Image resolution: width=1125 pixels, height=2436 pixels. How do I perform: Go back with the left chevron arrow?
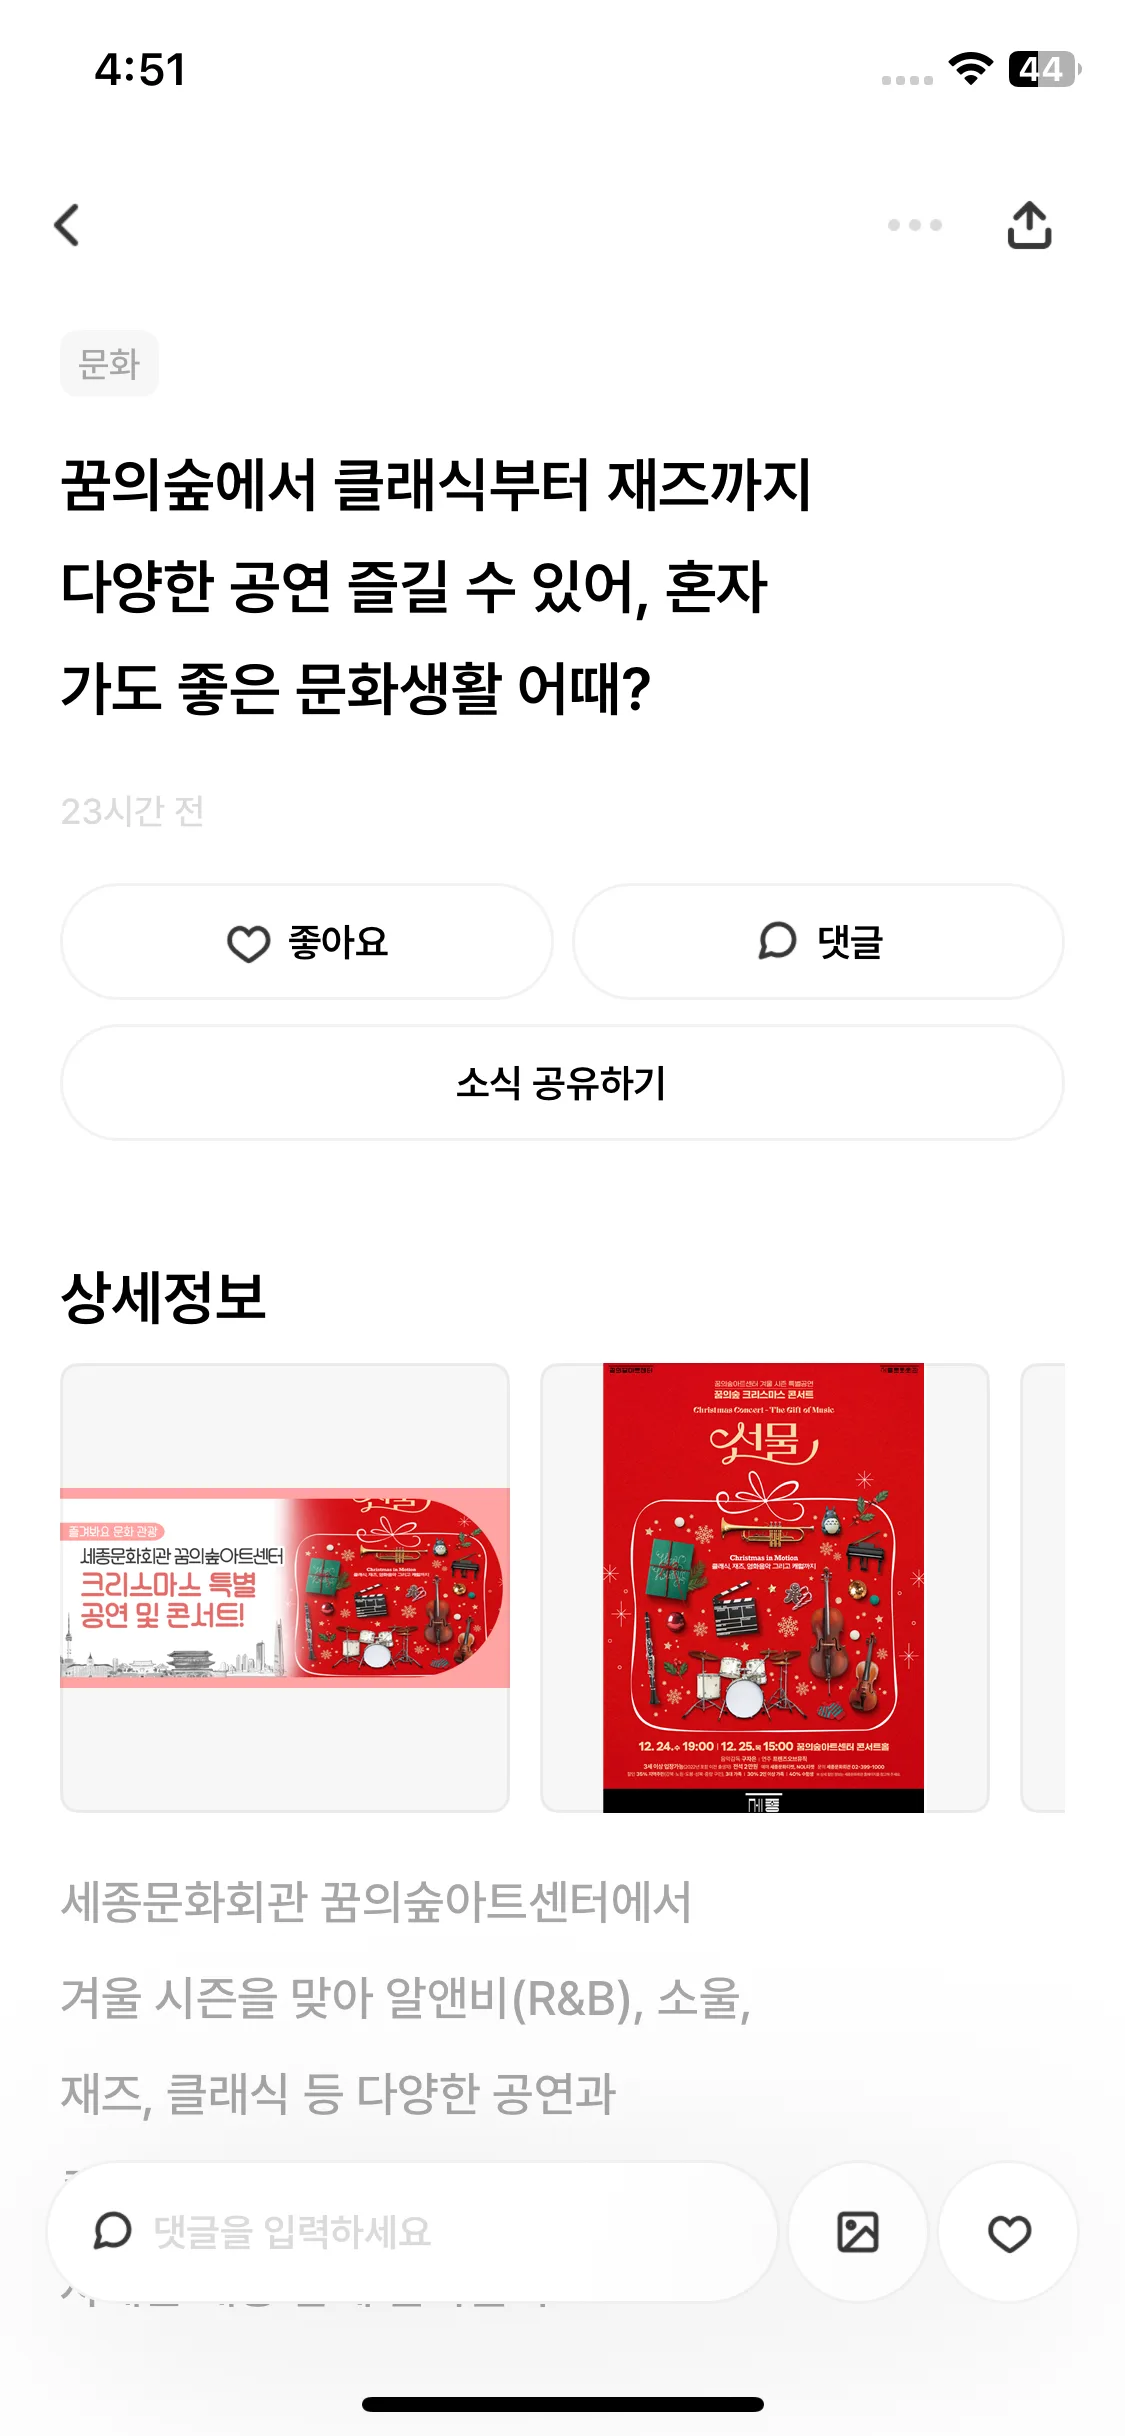(67, 225)
